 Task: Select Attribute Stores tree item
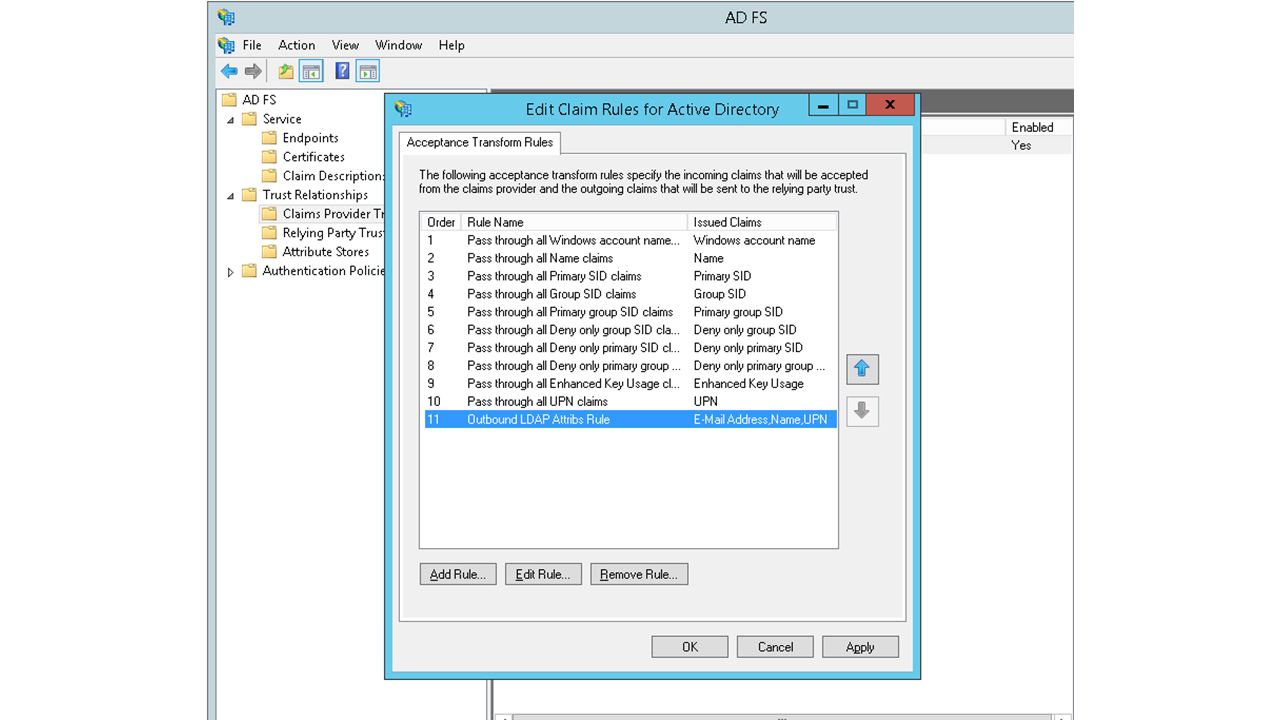[325, 252]
